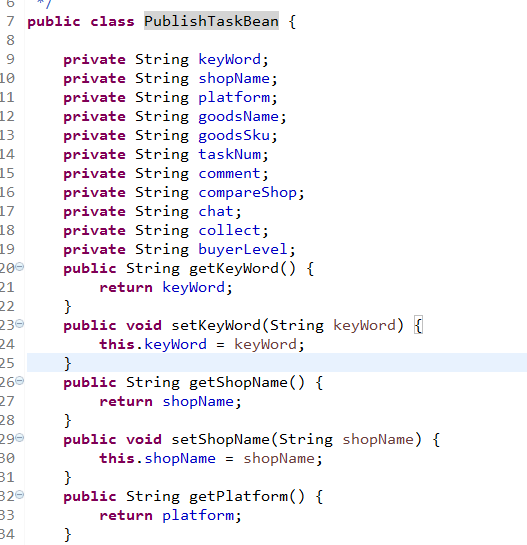Screen dimensions: 527x545
Task: Click the collect field name
Action: (x=229, y=230)
